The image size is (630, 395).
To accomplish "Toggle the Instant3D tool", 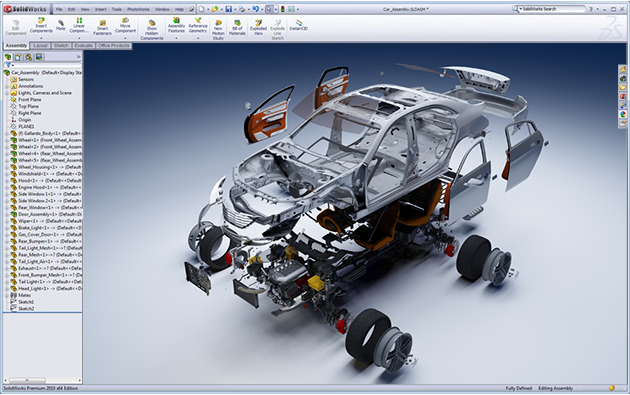I will pyautogui.click(x=299, y=25).
